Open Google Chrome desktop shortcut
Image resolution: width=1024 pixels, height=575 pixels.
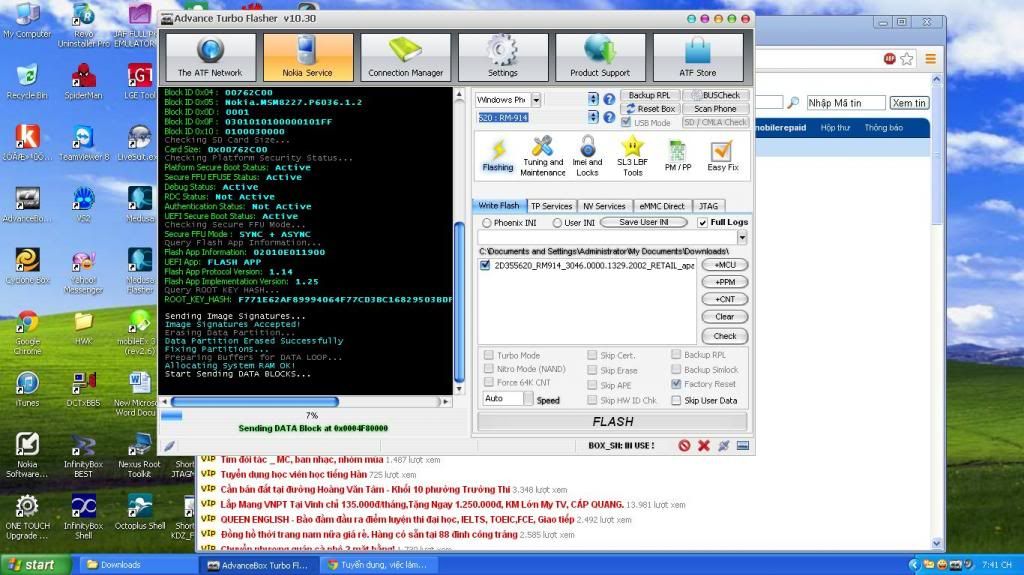pos(27,332)
